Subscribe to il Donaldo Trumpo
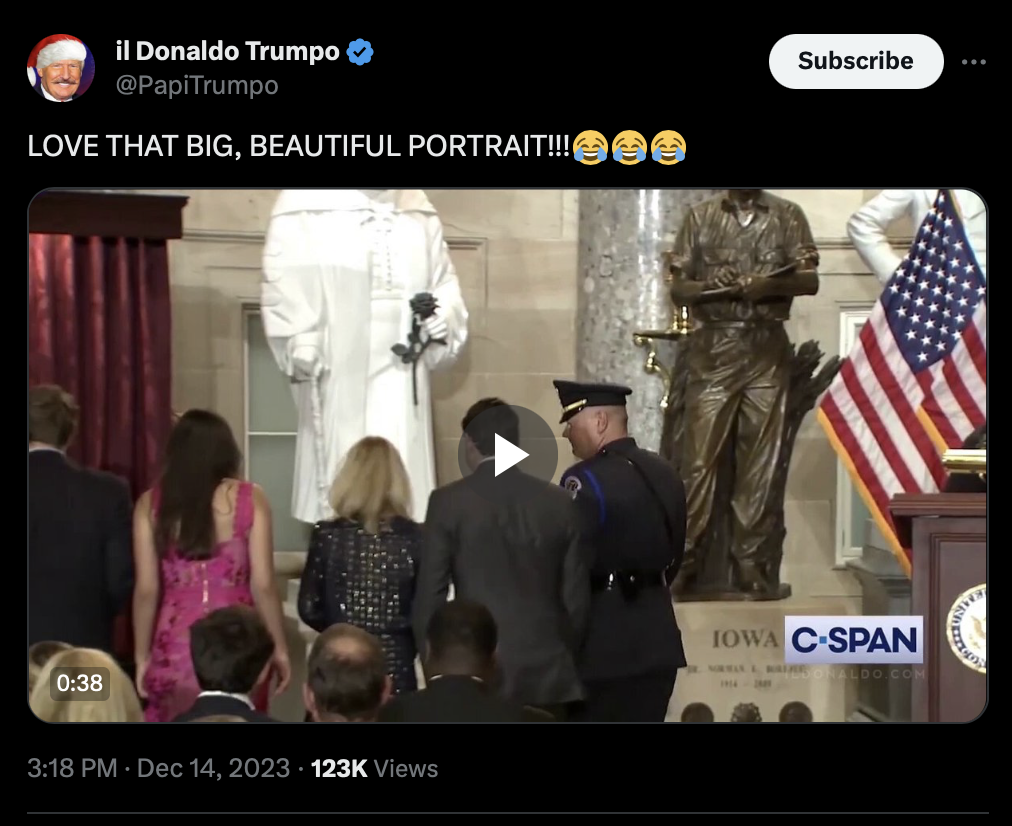Image resolution: width=1012 pixels, height=826 pixels. [856, 61]
